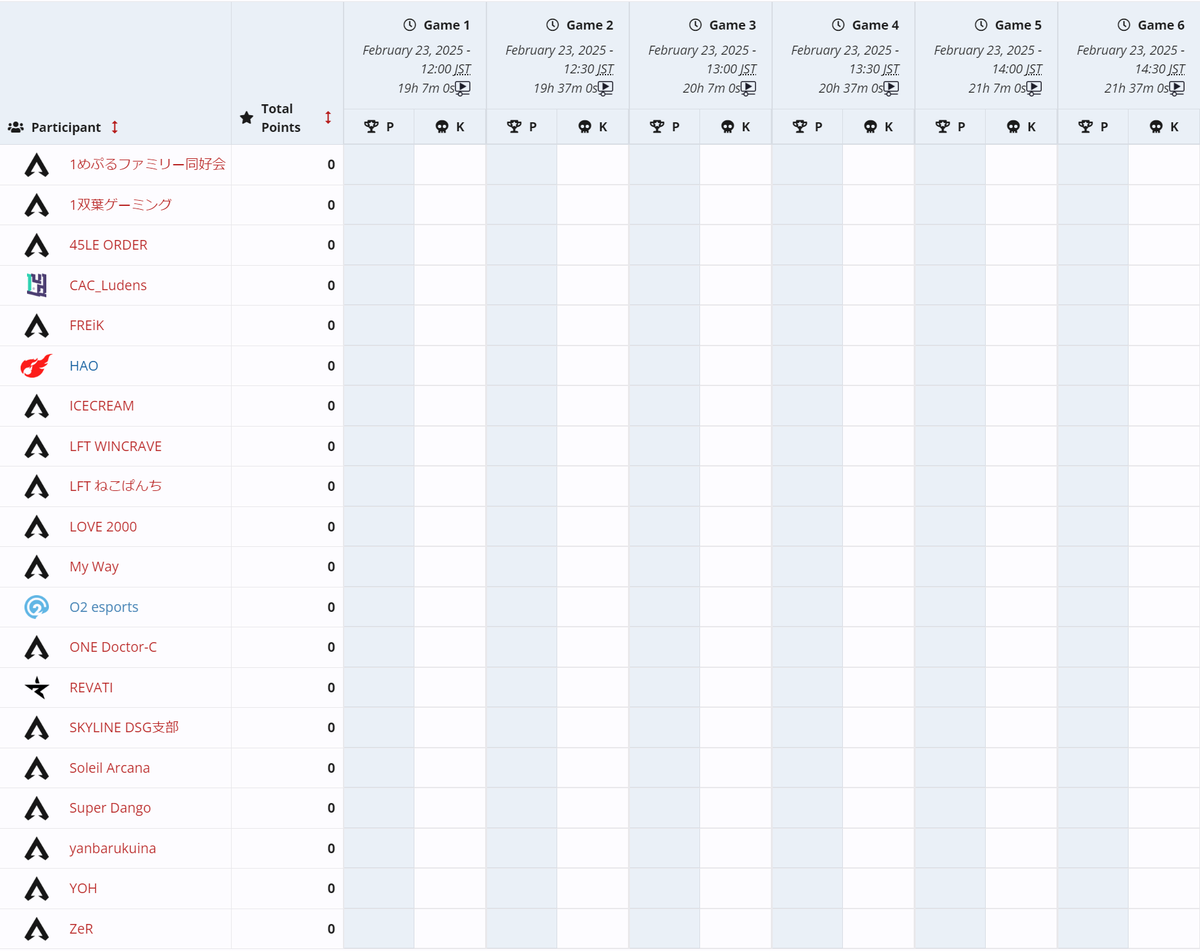The height and width of the screenshot is (951, 1200).
Task: Click Game 1 kills skull column header
Action: click(x=450, y=127)
